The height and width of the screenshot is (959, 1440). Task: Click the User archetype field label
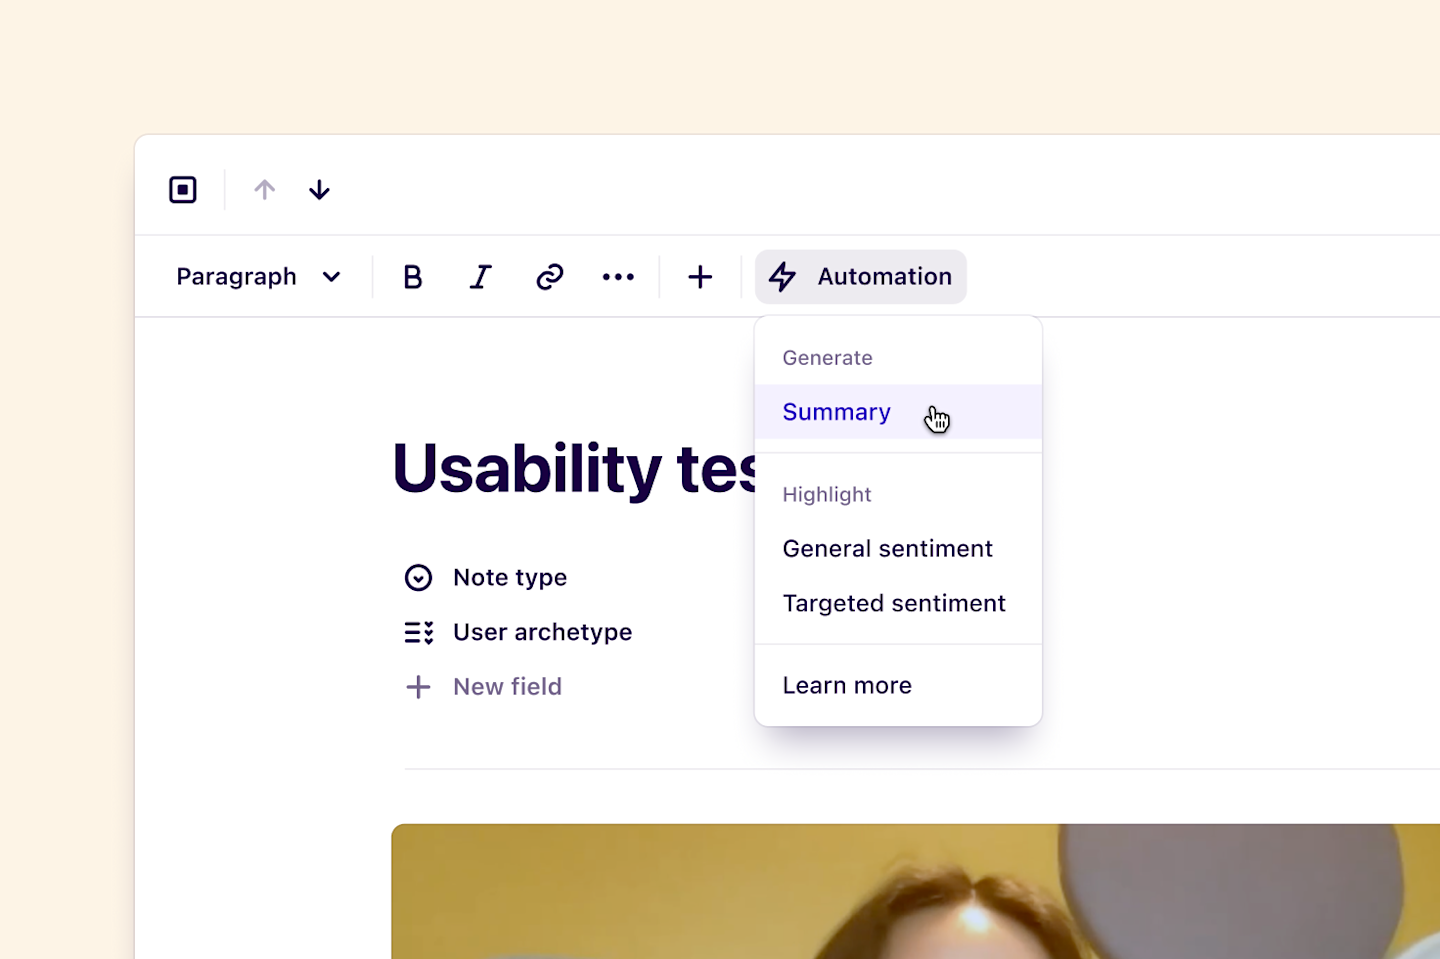click(x=542, y=632)
